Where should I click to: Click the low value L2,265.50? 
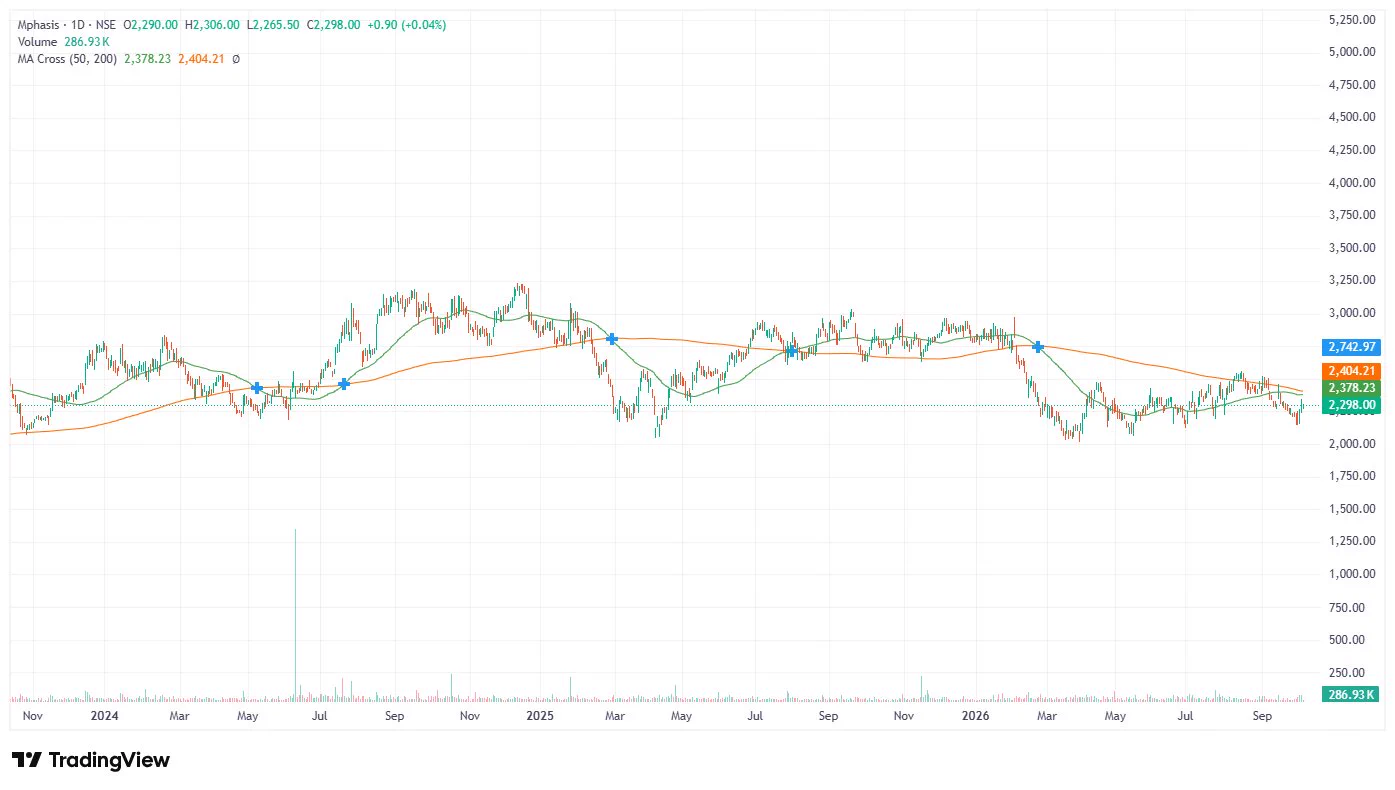[274, 24]
